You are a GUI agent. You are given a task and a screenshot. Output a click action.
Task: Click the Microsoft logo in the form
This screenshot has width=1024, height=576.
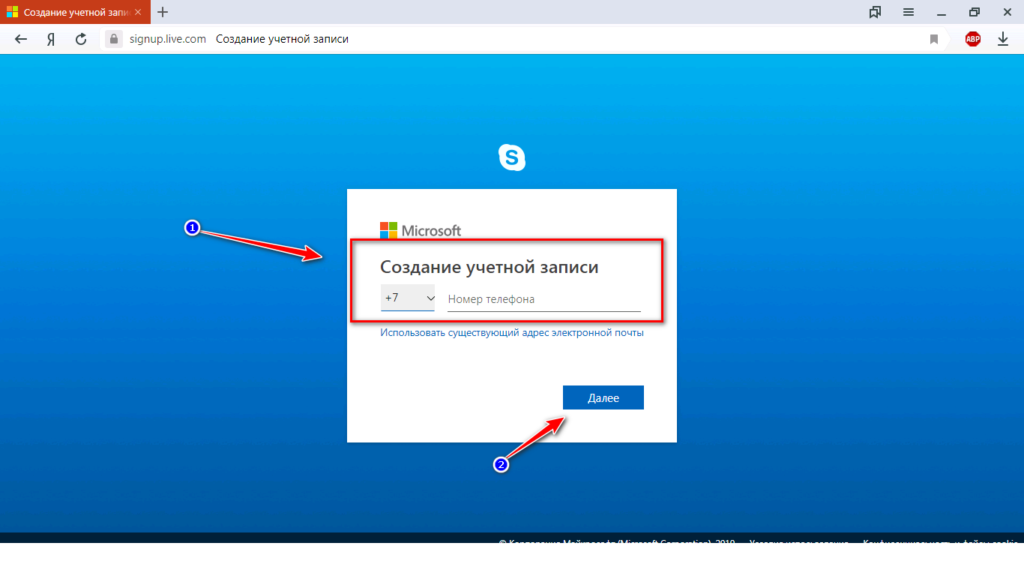(420, 230)
